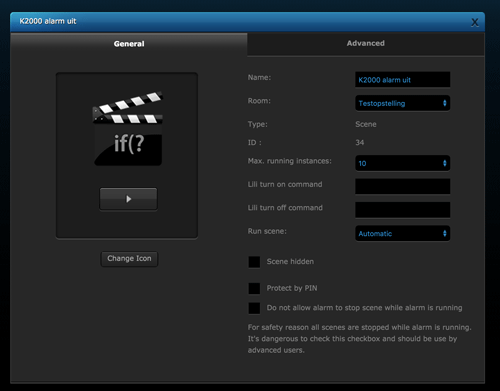Click the Lili turn on command field

[x=403, y=186]
